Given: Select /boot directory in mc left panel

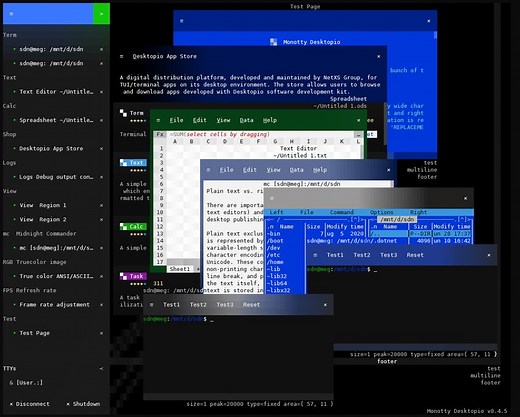Looking at the screenshot, I should (275, 241).
